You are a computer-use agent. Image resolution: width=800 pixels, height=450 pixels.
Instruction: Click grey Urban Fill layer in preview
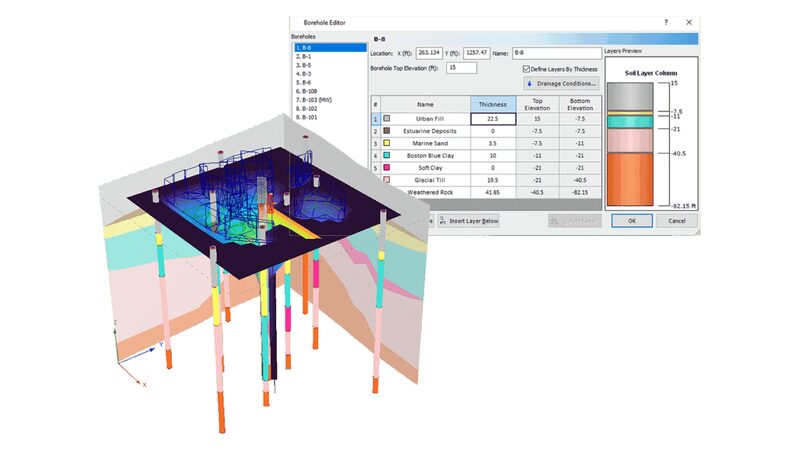pos(630,96)
